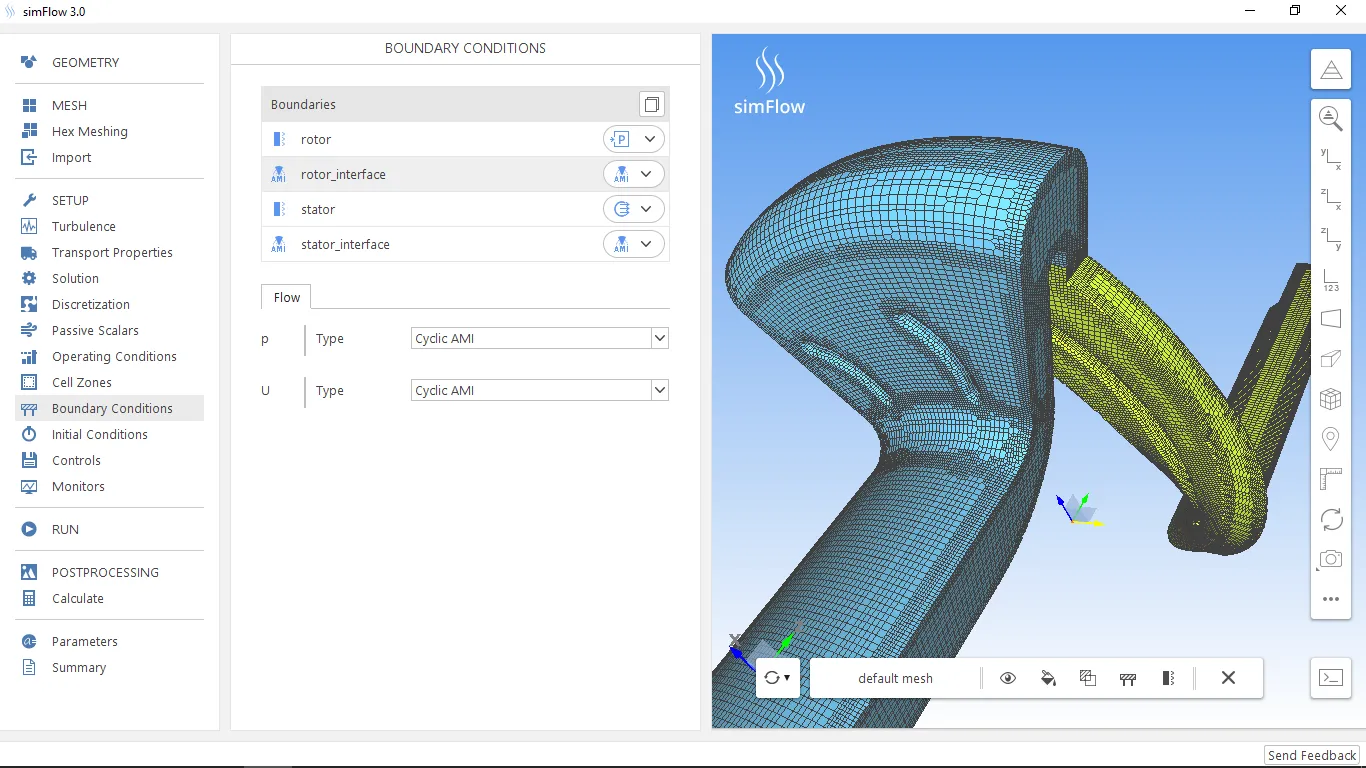Click the Operating Conditions icon
This screenshot has width=1366, height=768.
click(29, 356)
